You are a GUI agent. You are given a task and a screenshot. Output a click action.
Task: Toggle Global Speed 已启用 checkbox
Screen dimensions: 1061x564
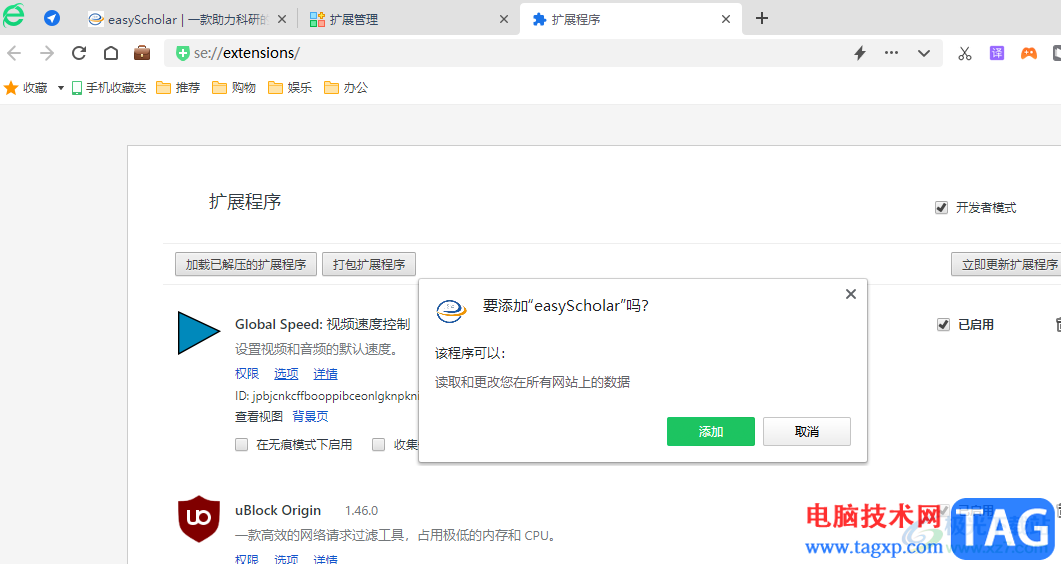943,325
